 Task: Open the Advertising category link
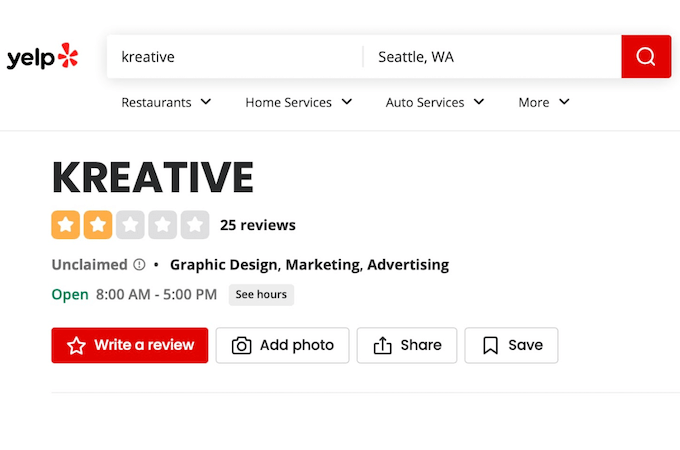point(408,264)
